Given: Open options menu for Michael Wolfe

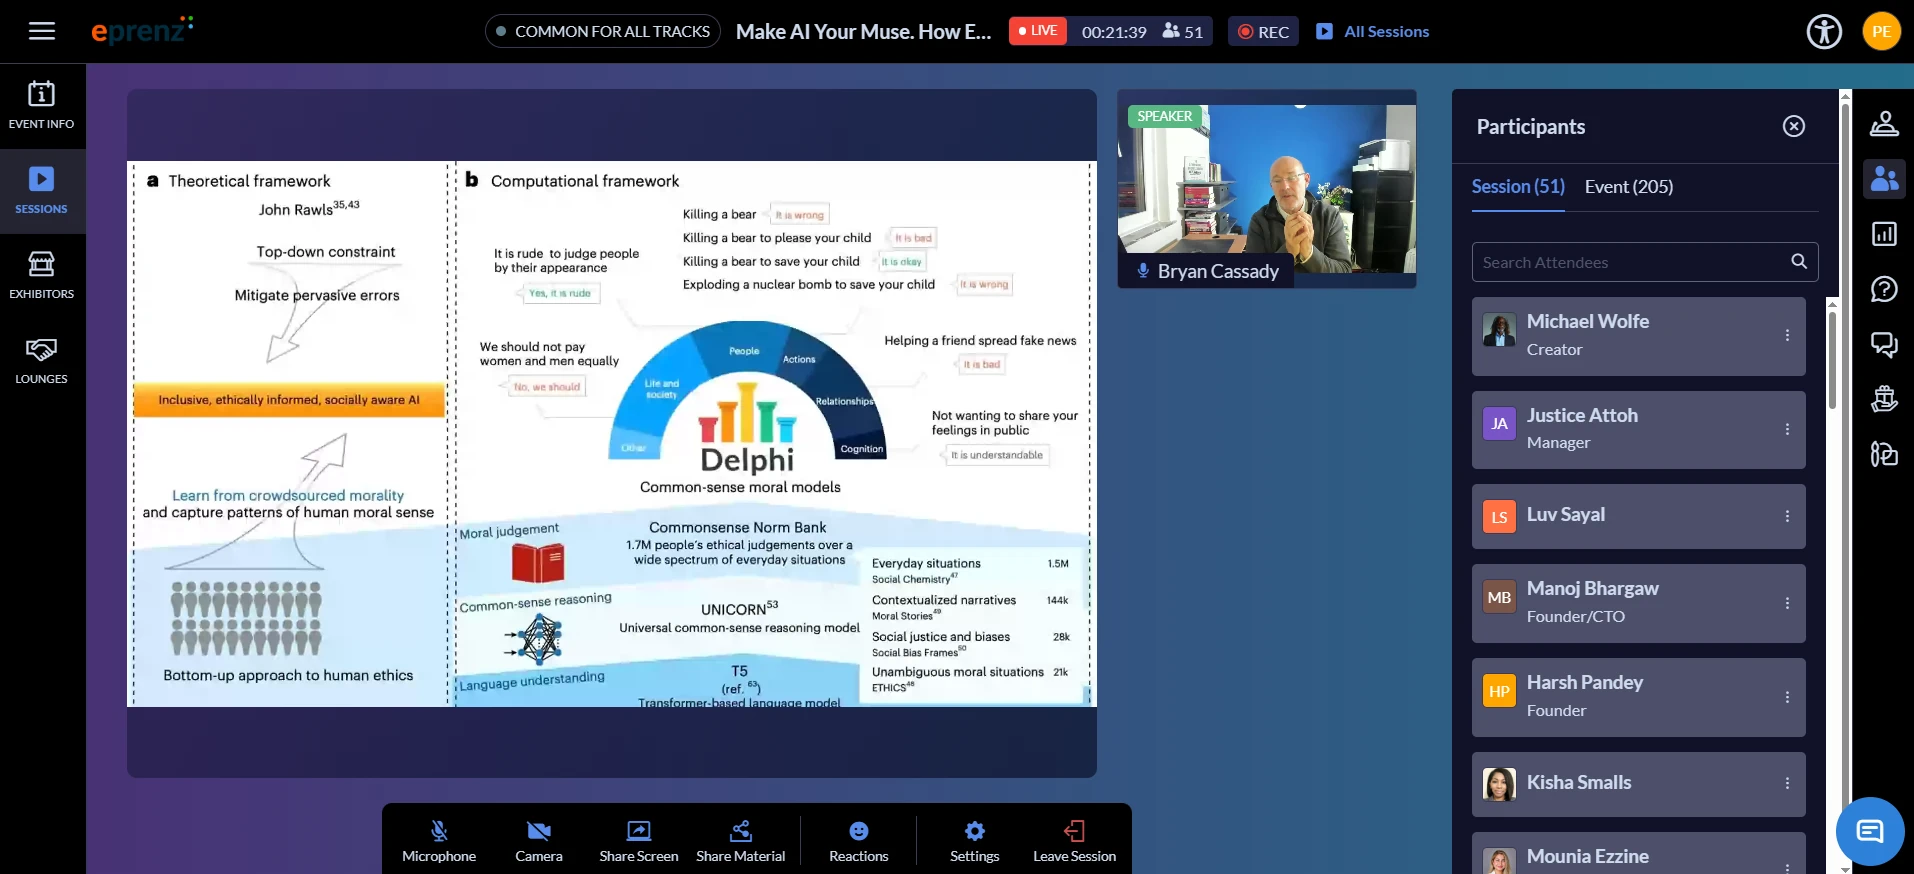Looking at the screenshot, I should click(1787, 336).
